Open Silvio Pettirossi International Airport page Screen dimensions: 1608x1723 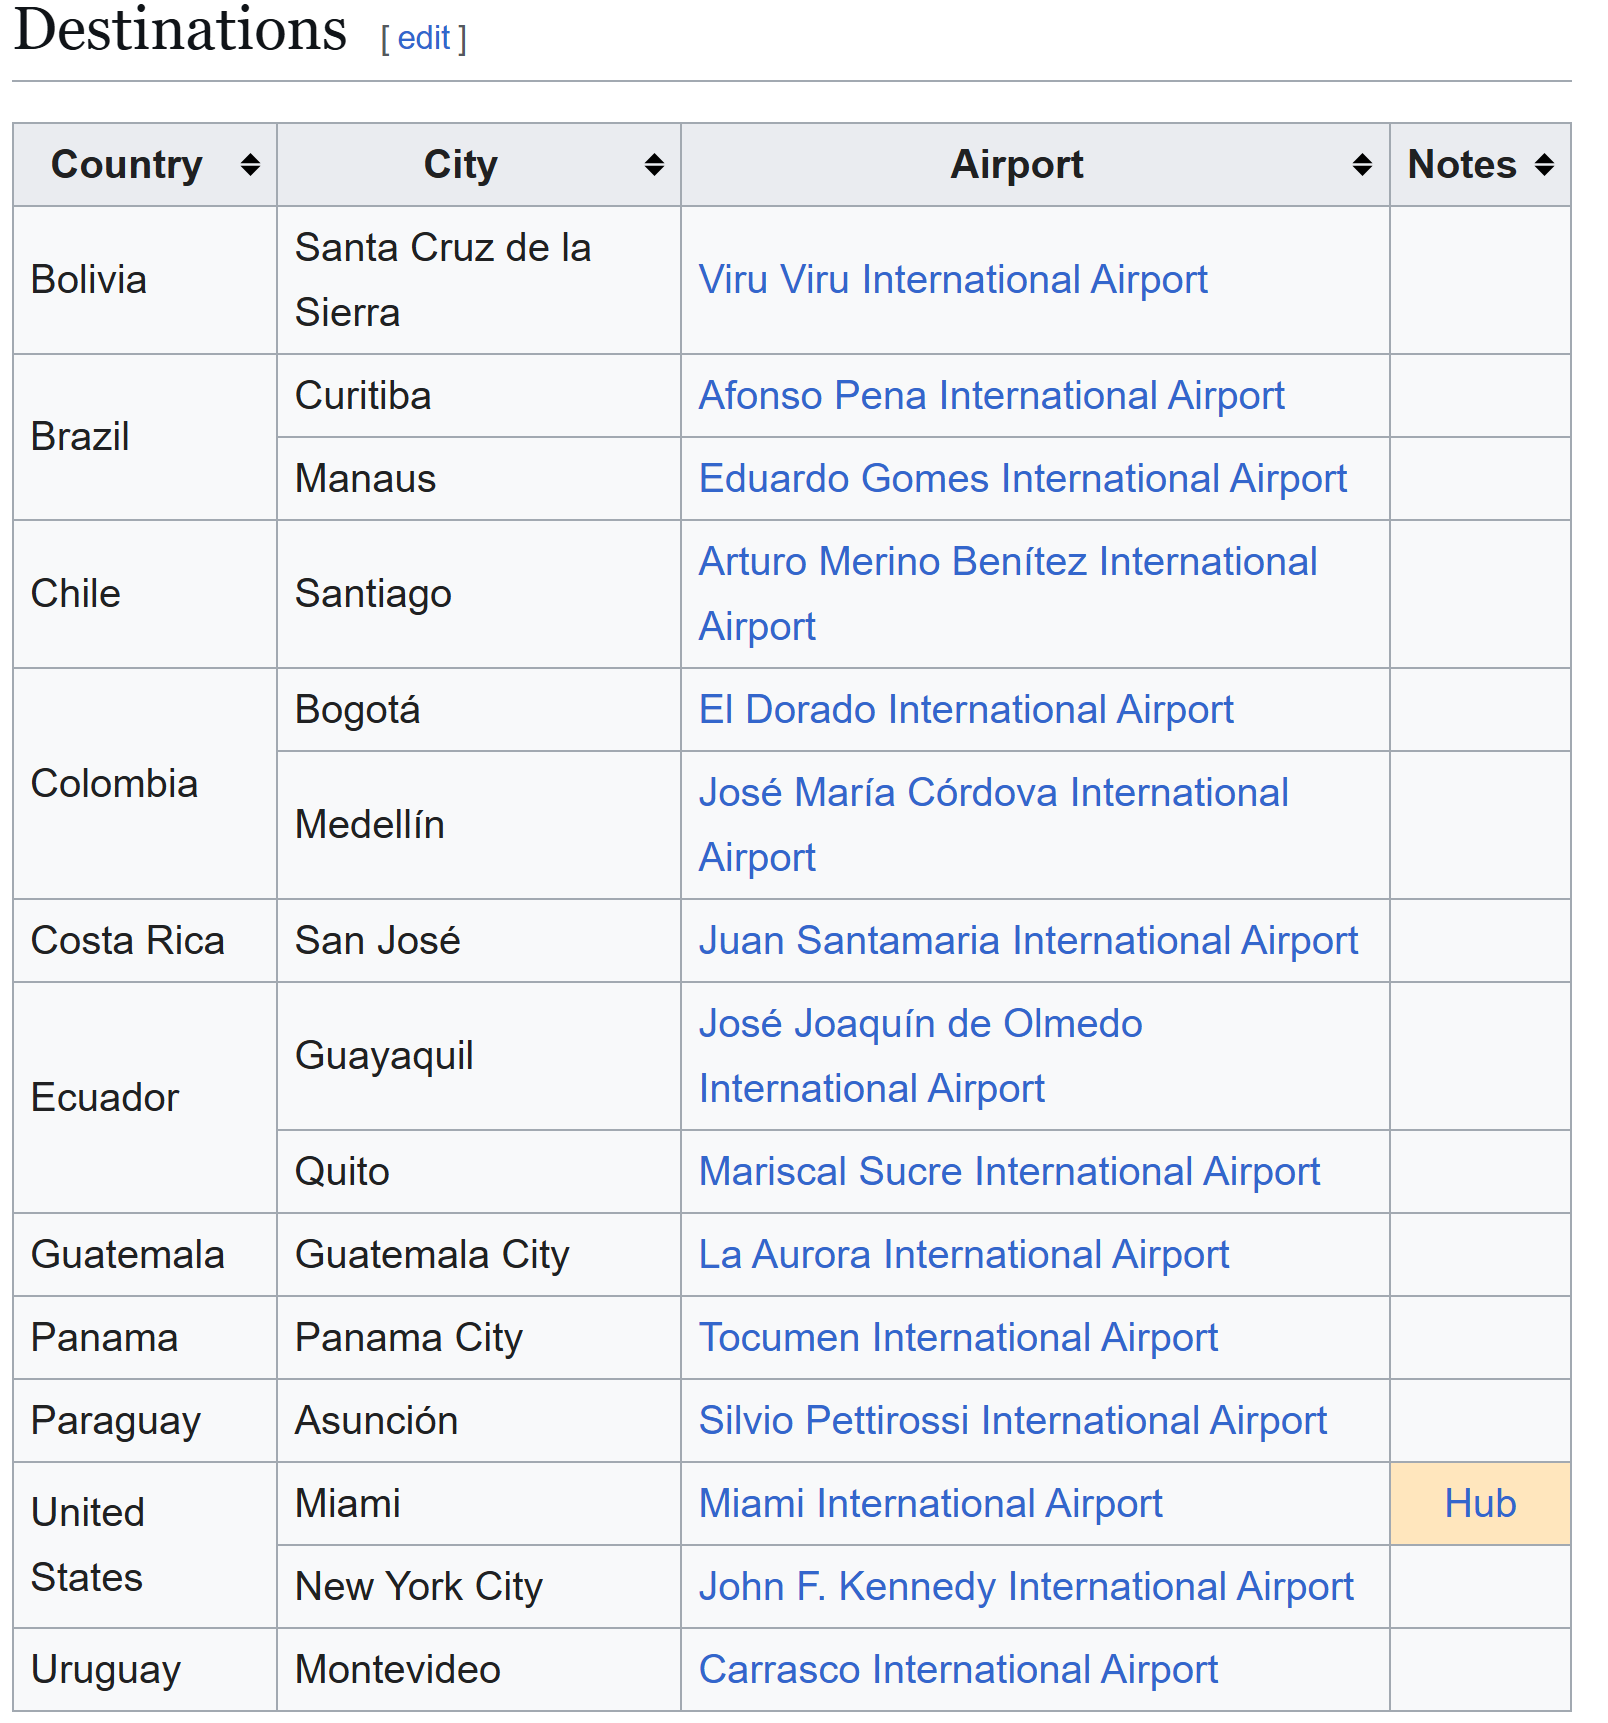[1012, 1421]
